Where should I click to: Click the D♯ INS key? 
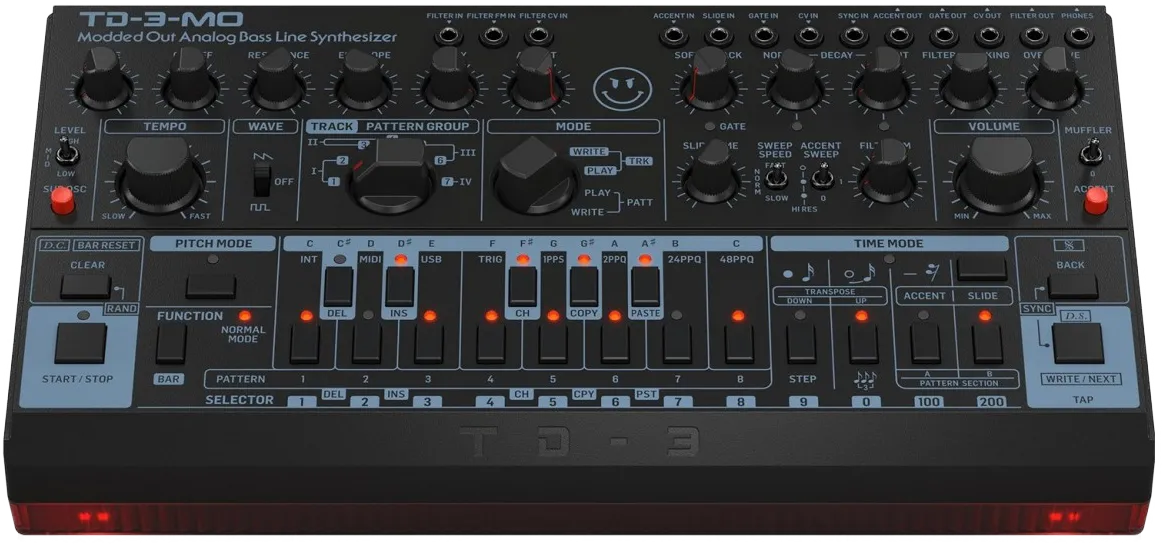click(399, 287)
